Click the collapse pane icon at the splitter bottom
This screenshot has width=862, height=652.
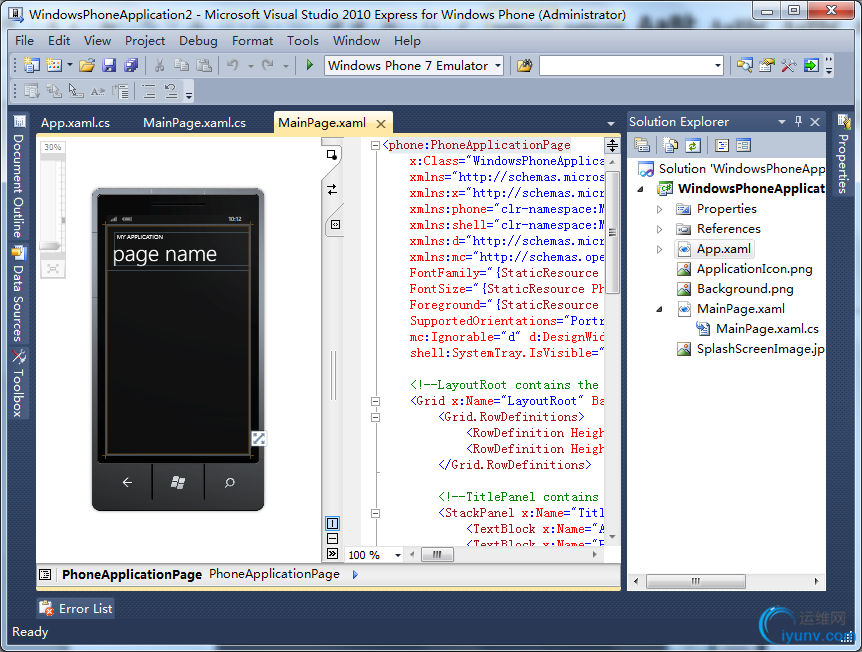coord(333,553)
